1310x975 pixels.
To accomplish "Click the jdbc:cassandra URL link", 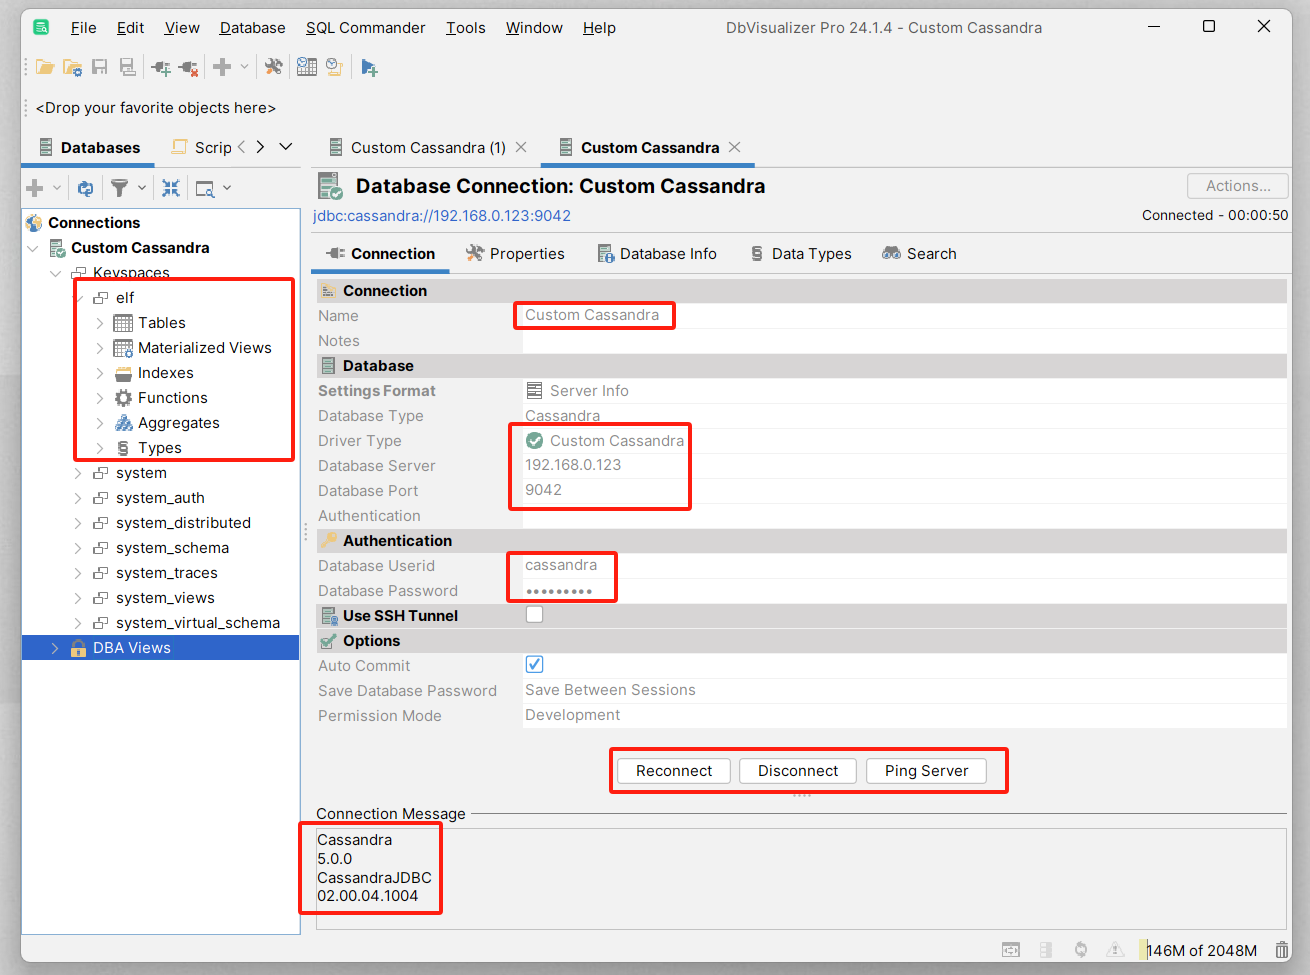I will (x=442, y=216).
